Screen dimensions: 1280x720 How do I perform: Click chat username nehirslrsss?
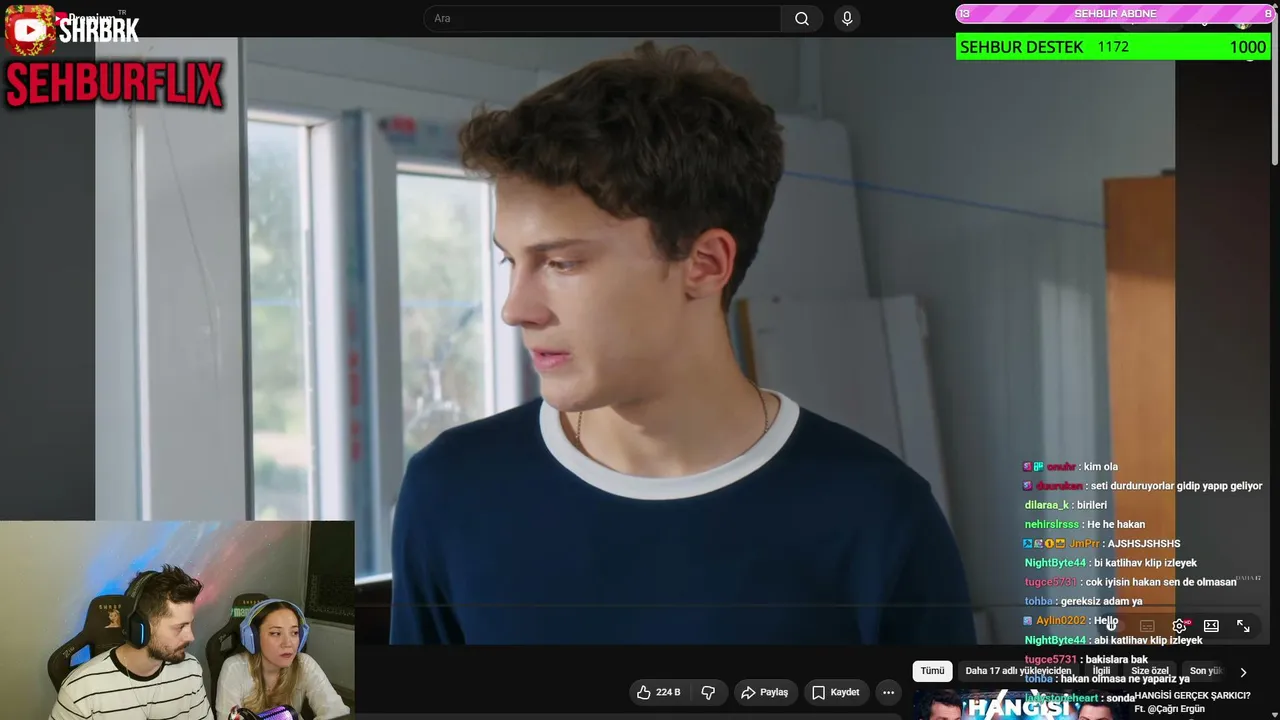pyautogui.click(x=1052, y=524)
